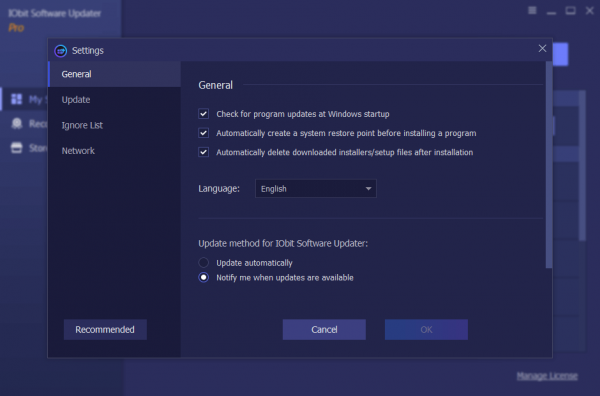Open the Ignore List settings tab

coord(114,125)
